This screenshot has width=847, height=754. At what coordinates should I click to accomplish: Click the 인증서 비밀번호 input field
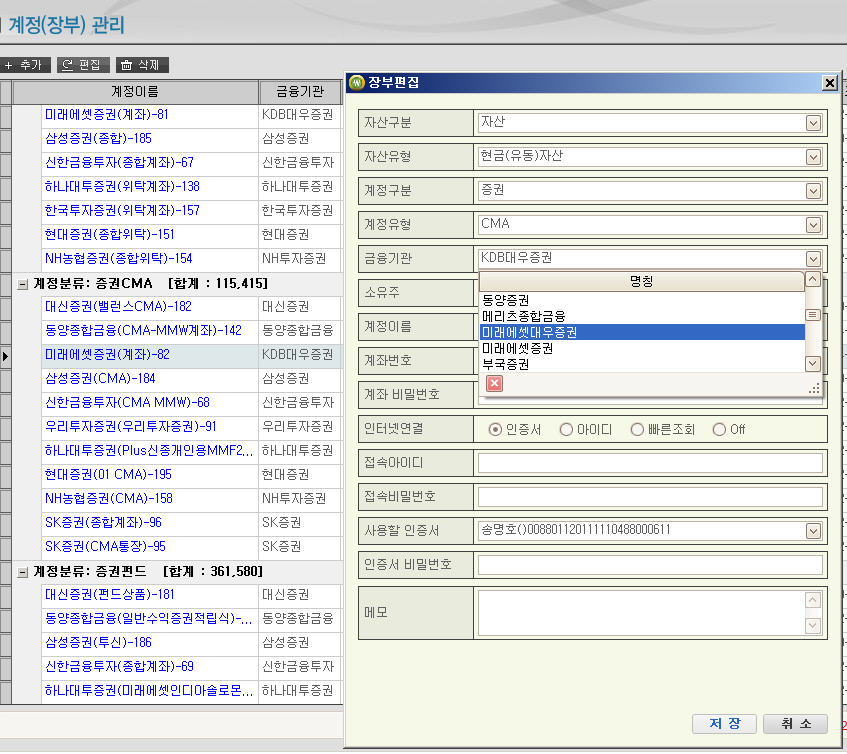pyautogui.click(x=650, y=565)
